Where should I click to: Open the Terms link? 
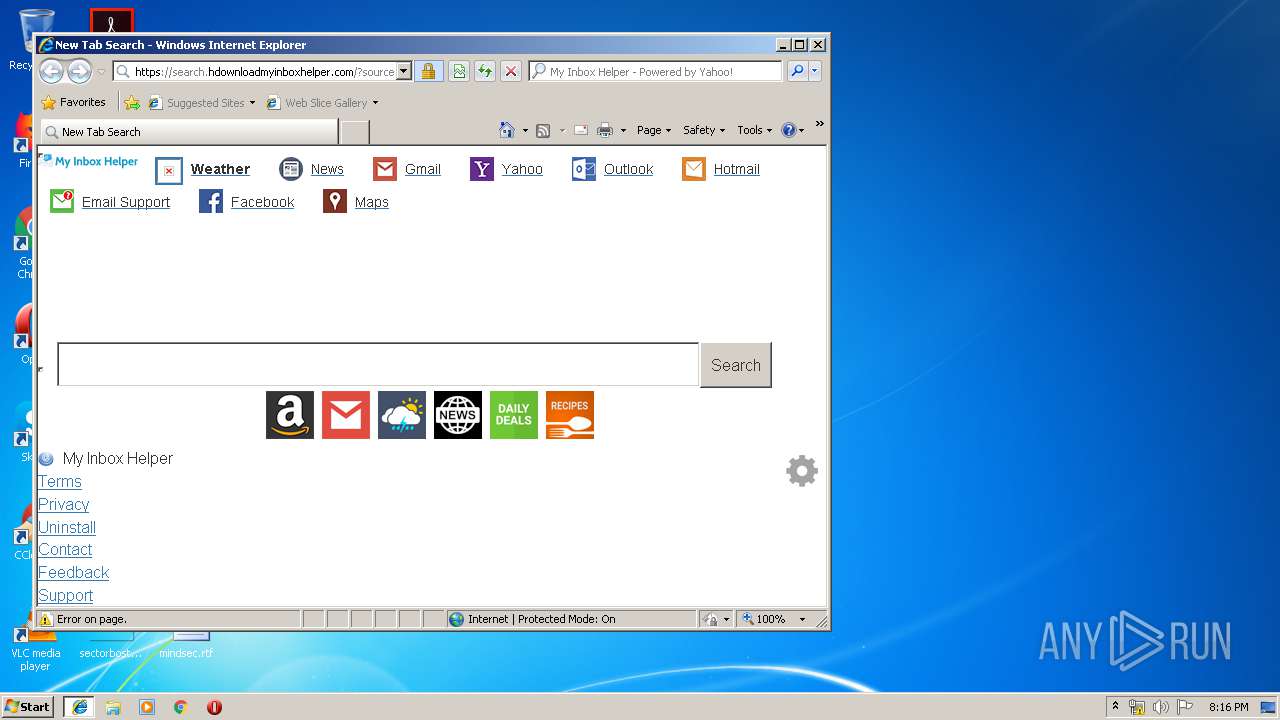click(60, 482)
